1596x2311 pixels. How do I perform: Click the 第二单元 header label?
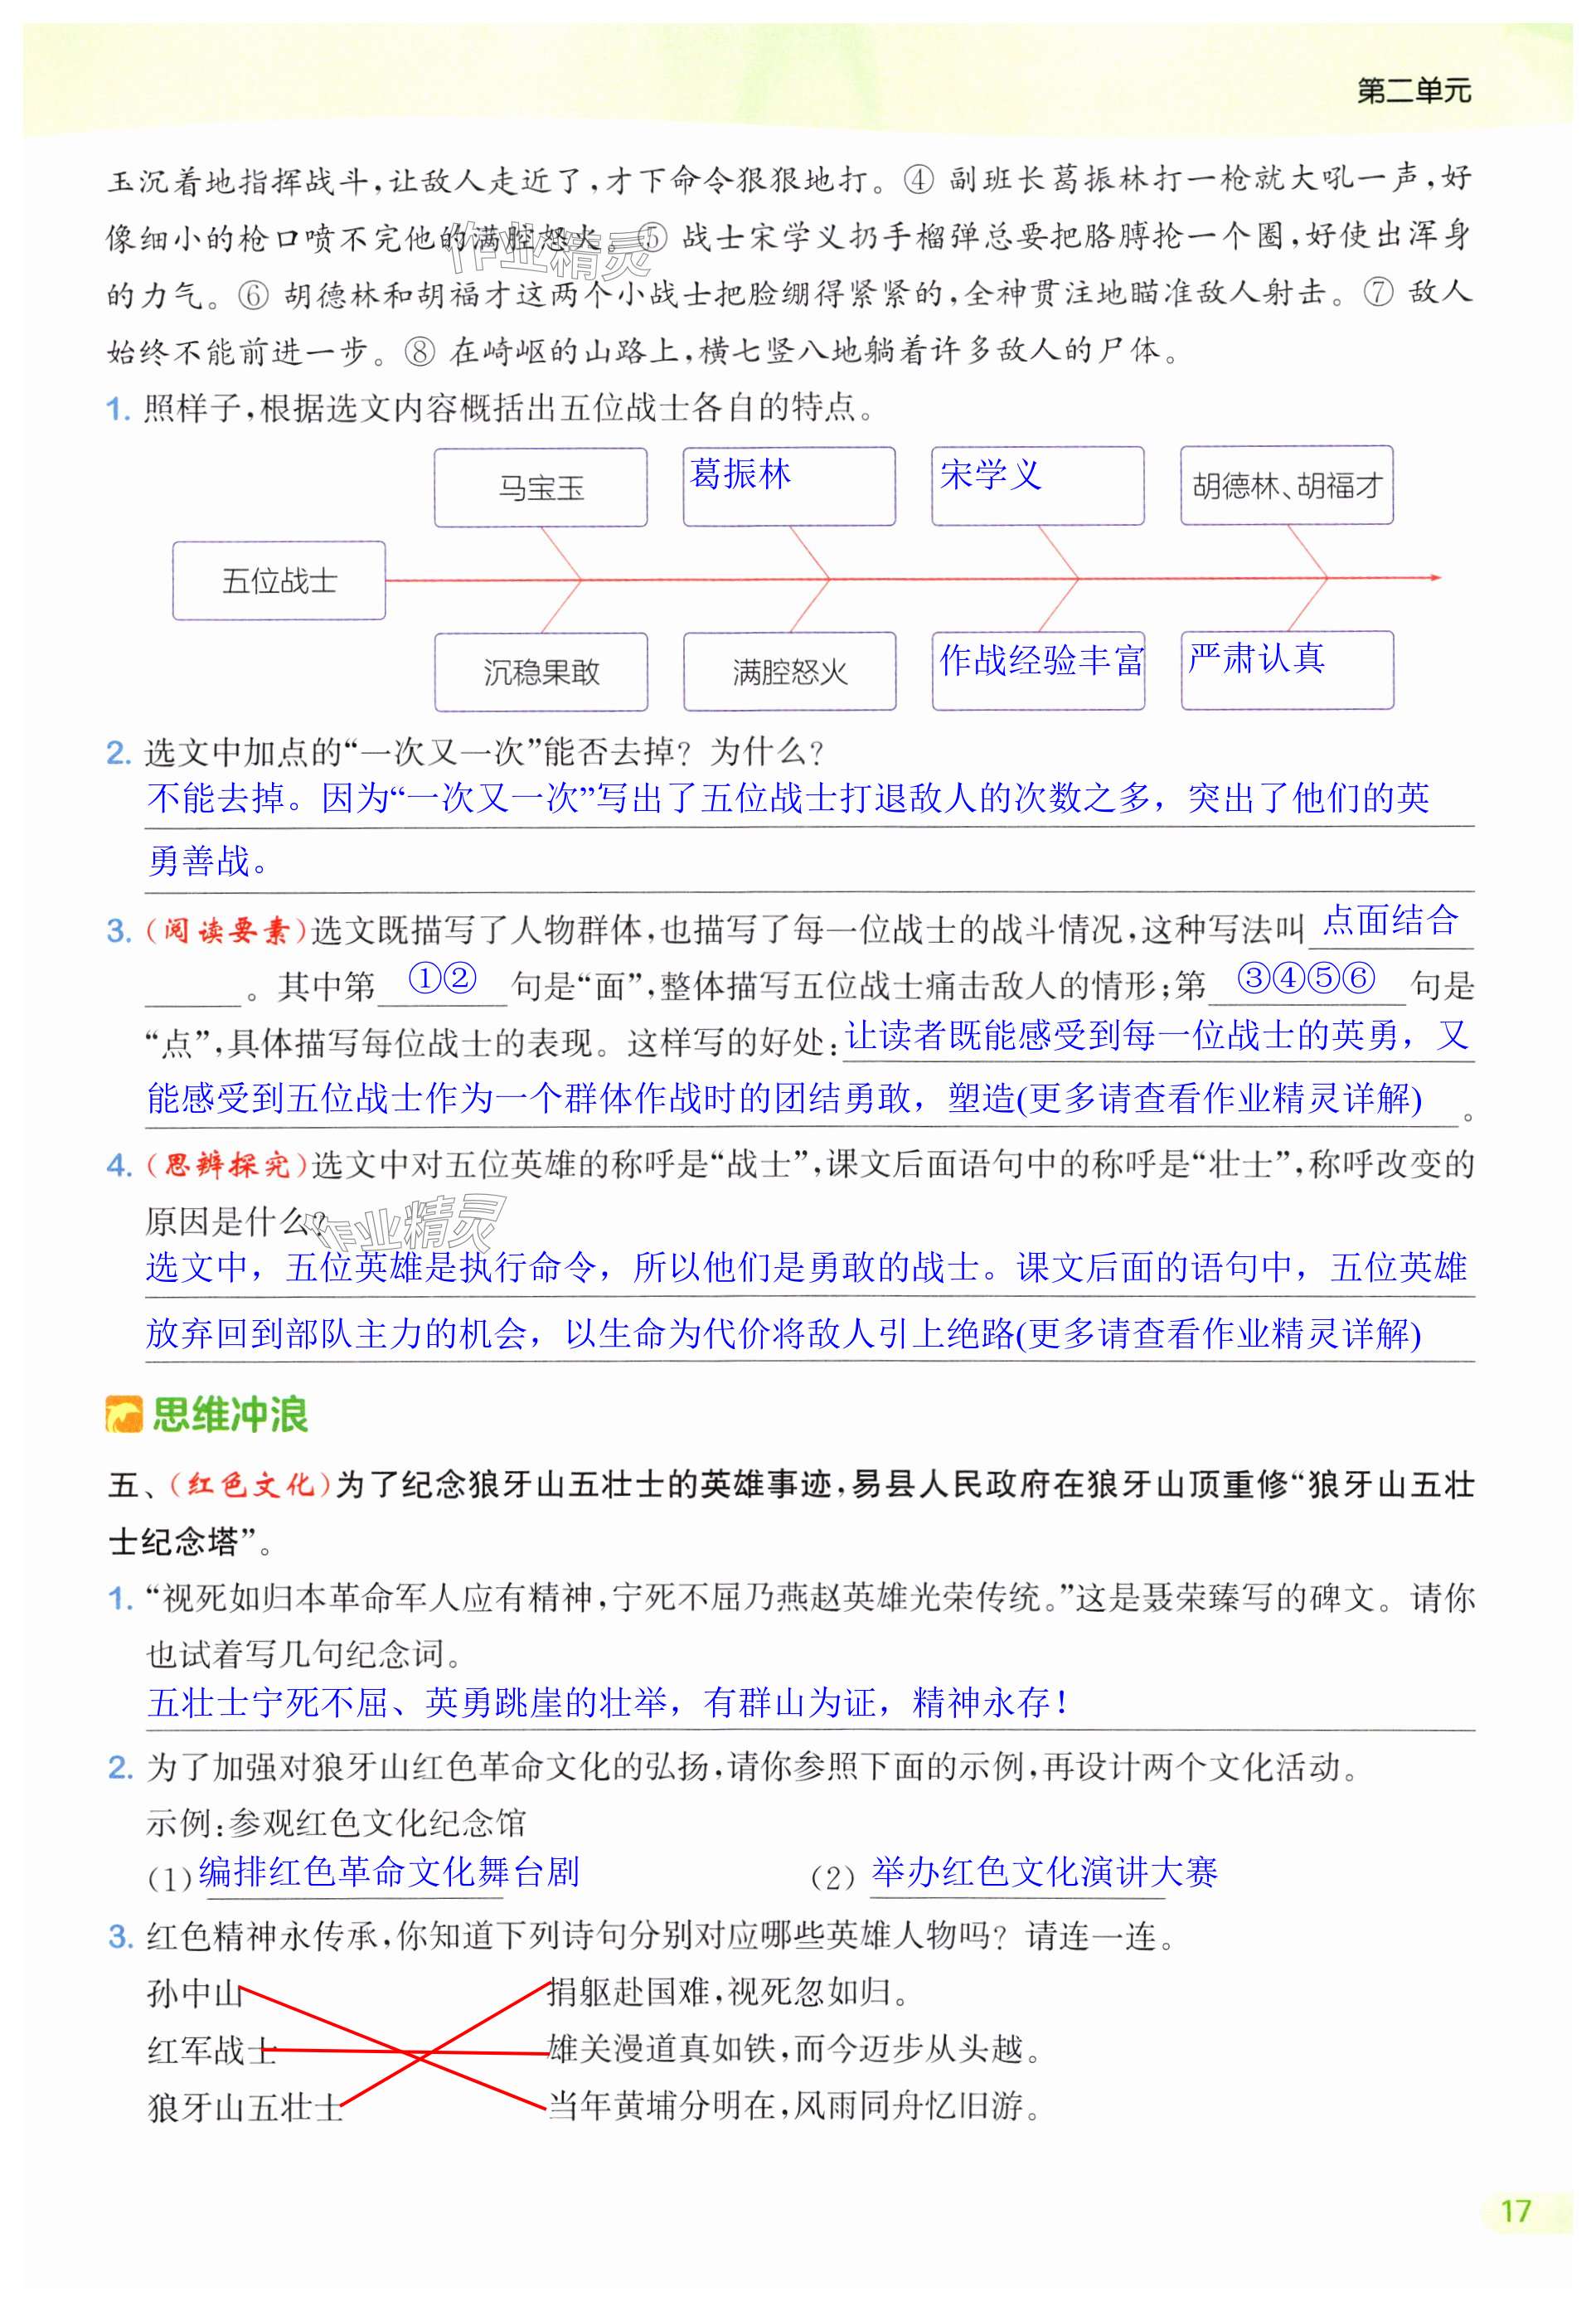(x=1413, y=91)
